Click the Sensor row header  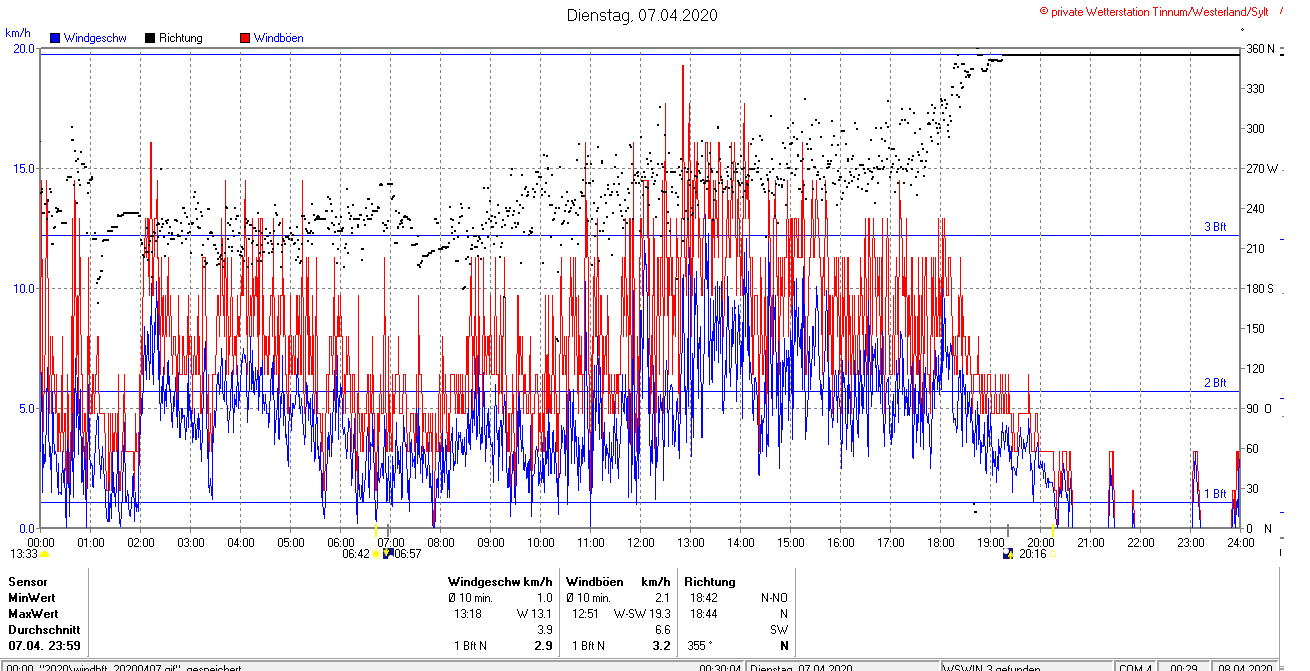coord(27,581)
